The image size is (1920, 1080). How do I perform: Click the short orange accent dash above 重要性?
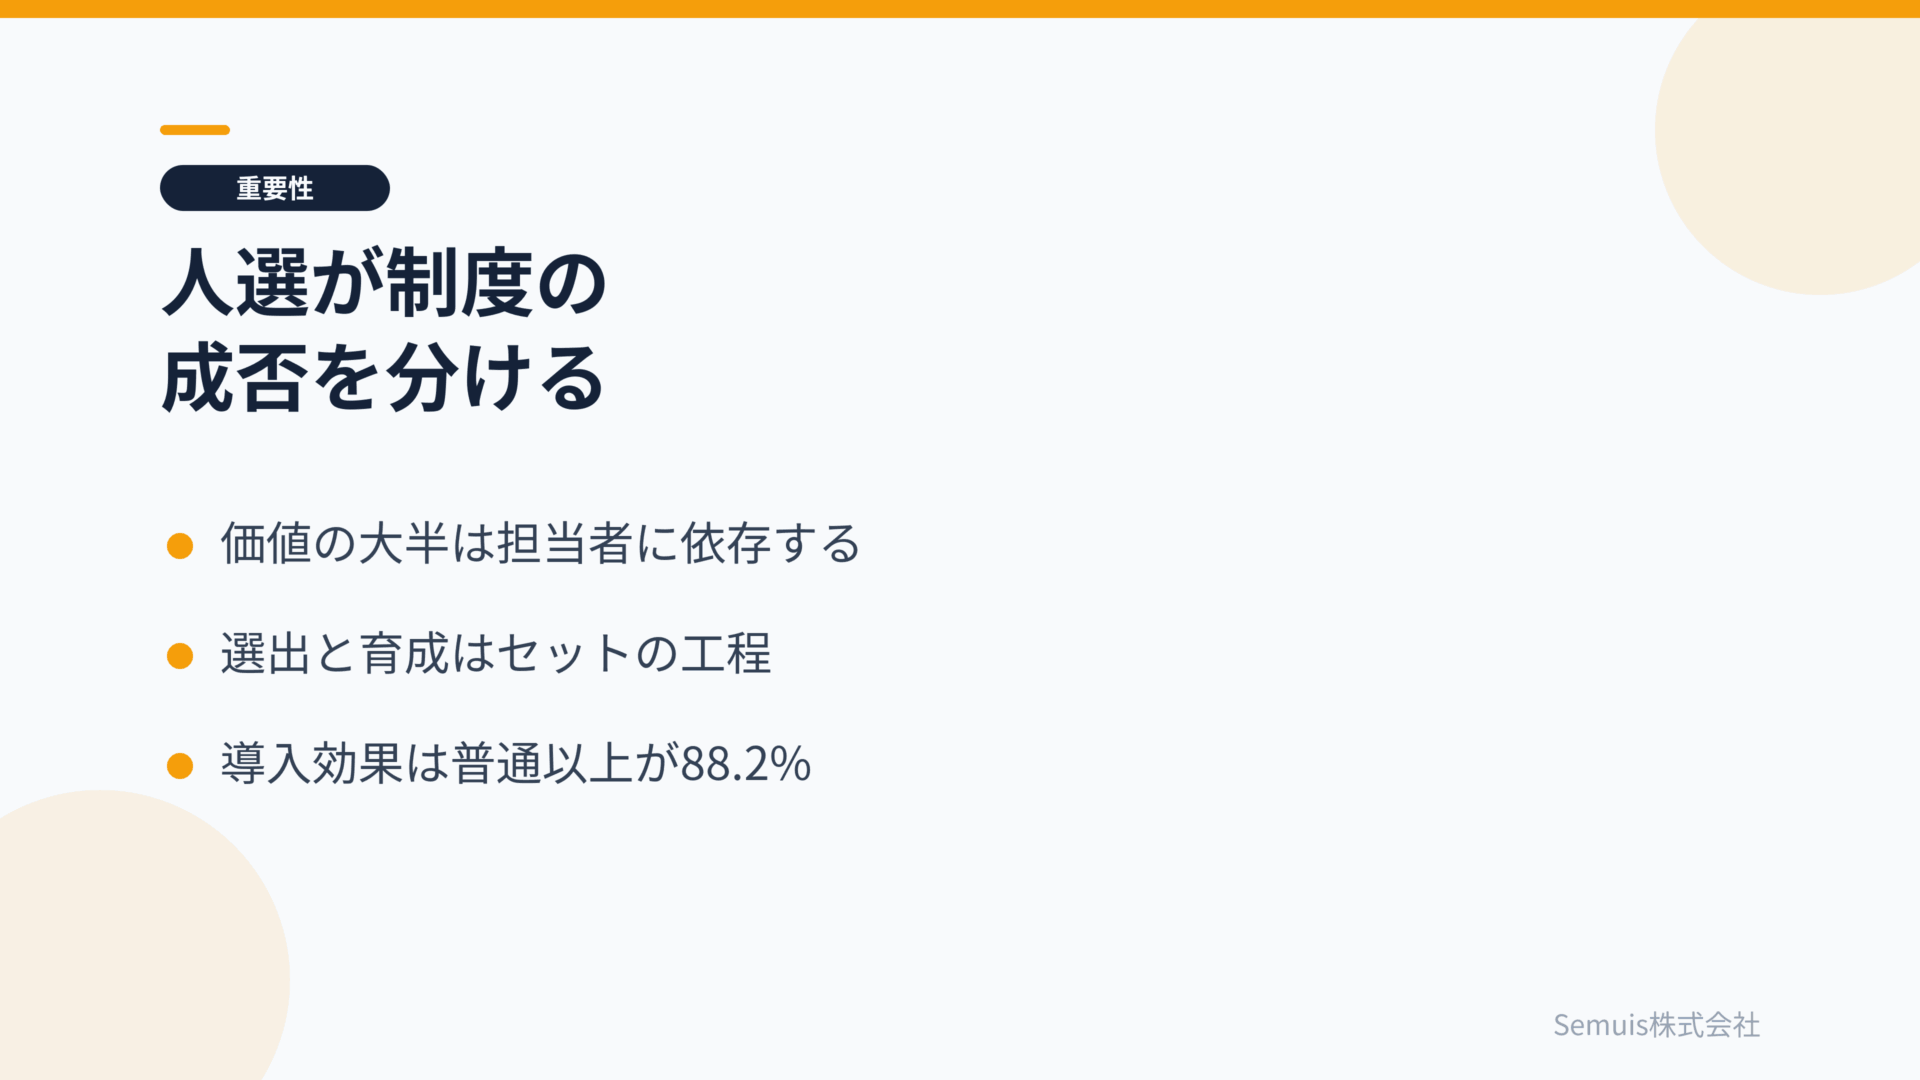(195, 130)
